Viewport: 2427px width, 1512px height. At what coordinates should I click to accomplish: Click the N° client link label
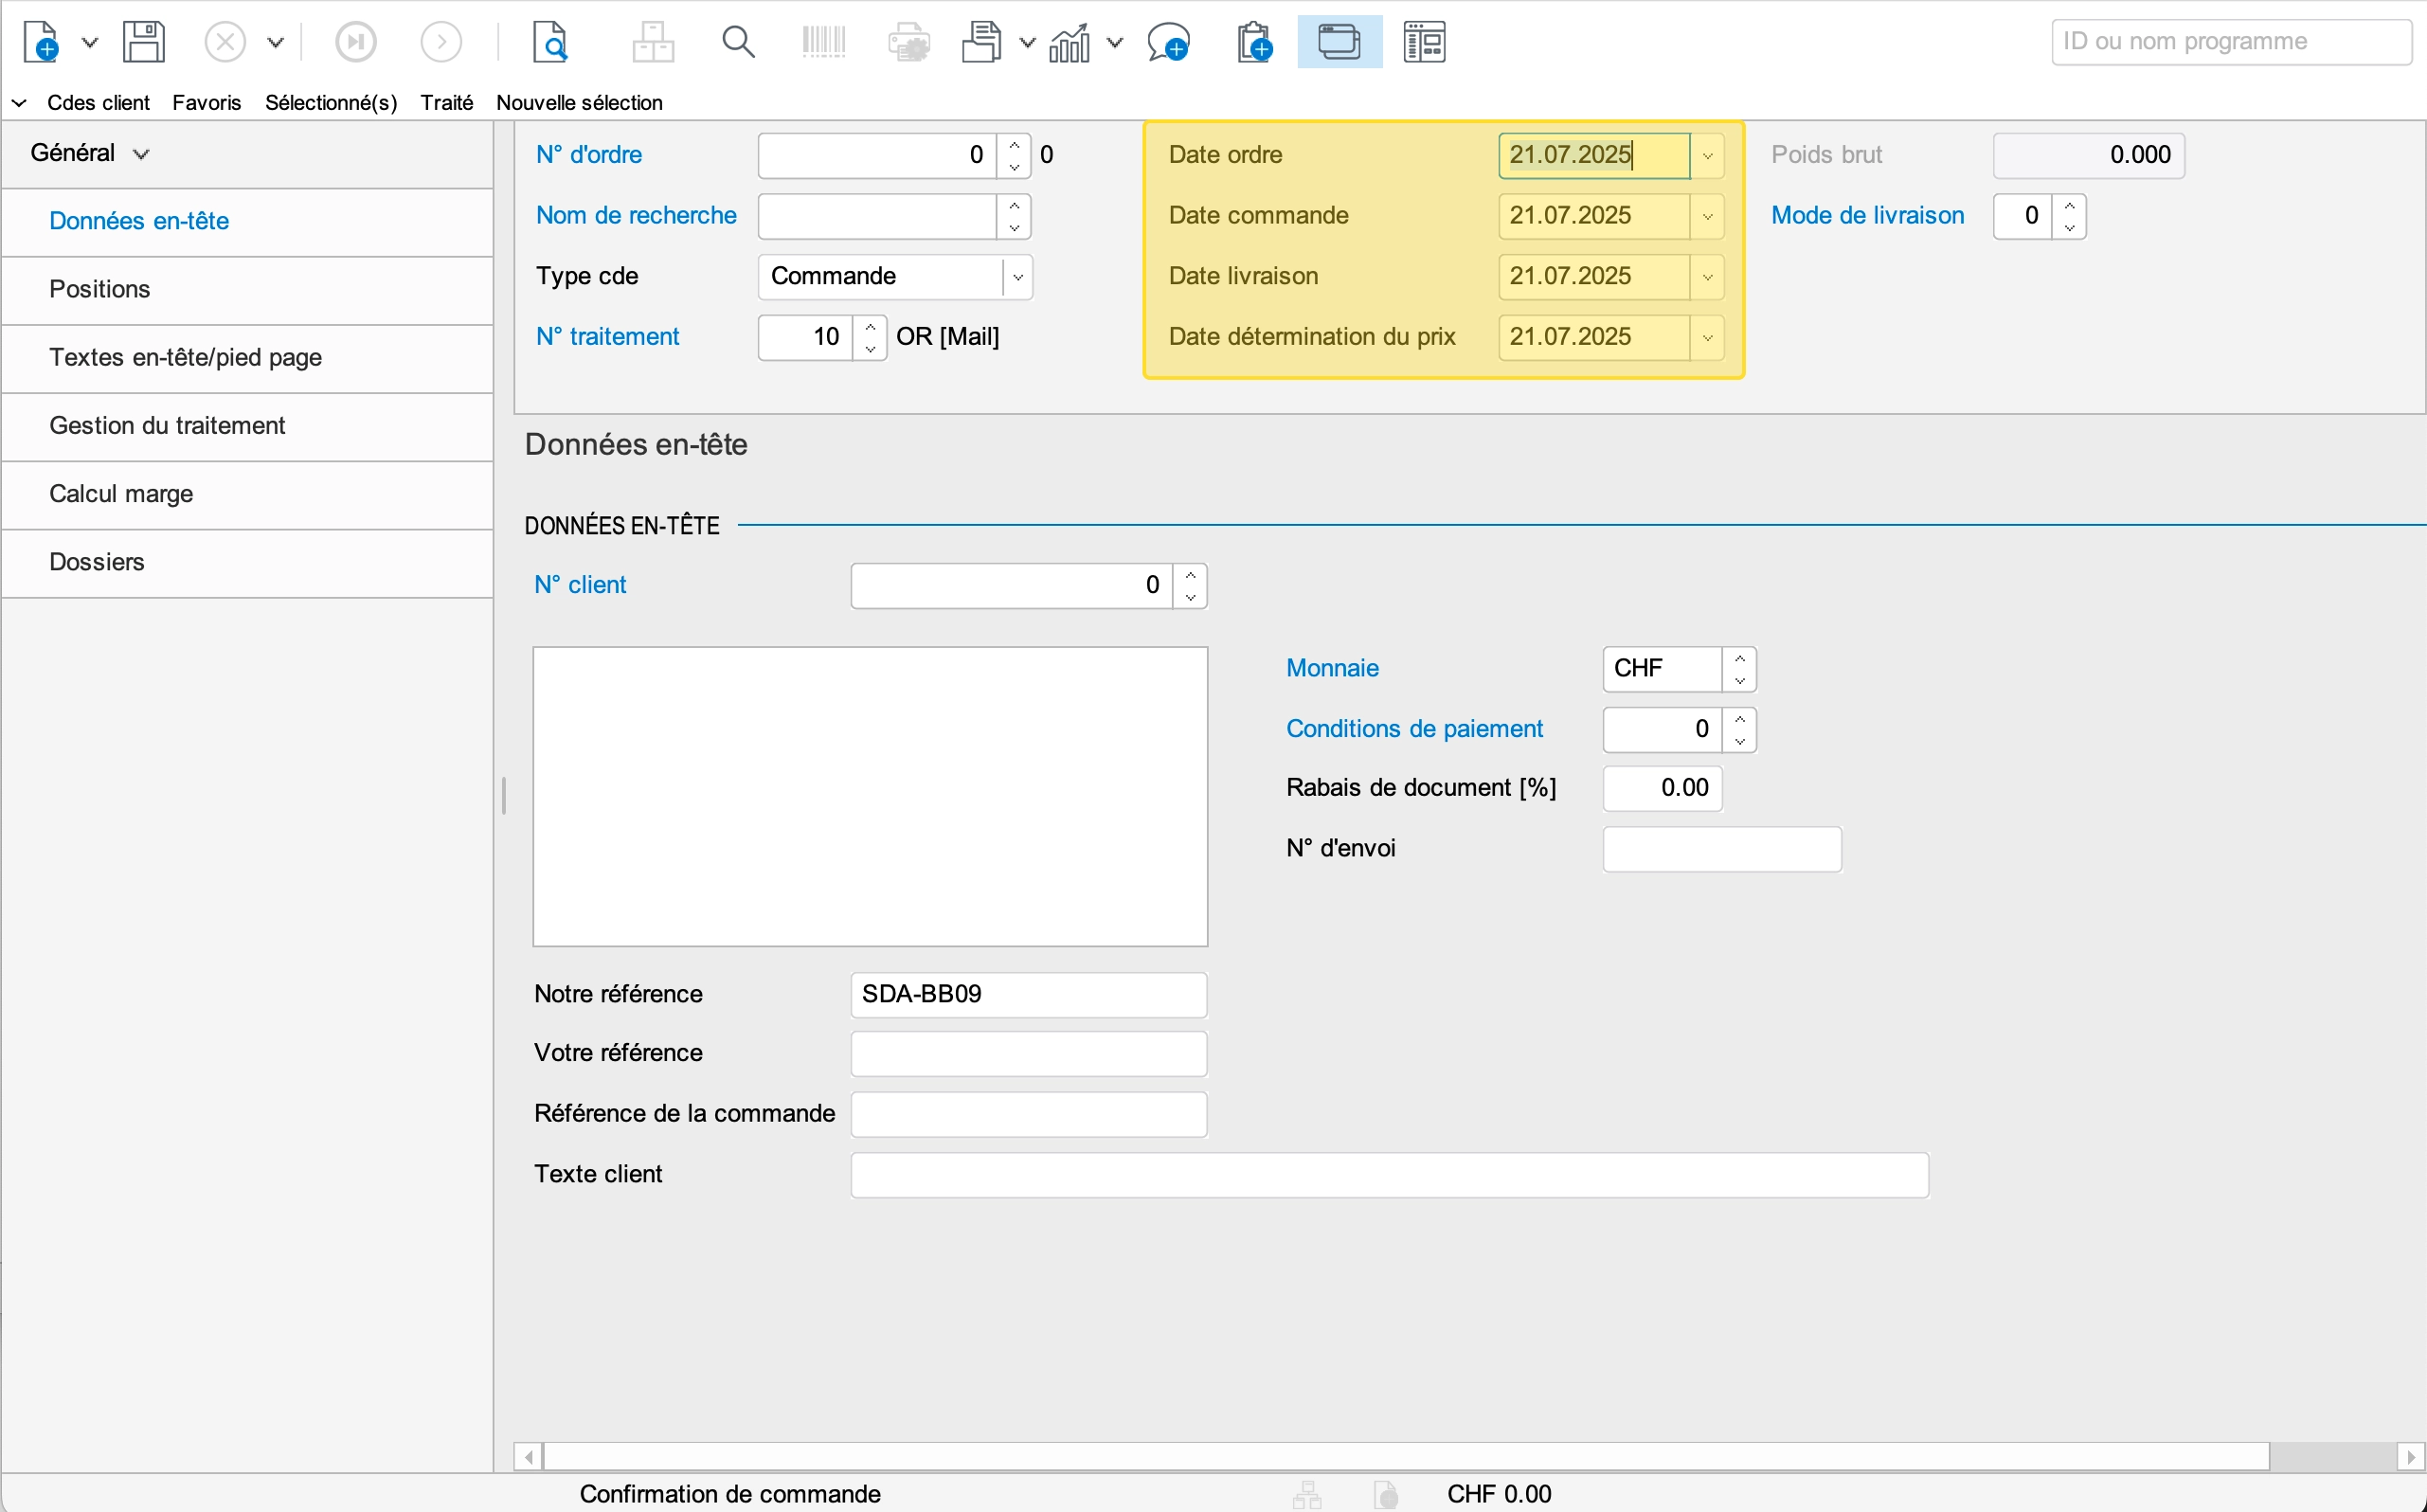[x=580, y=585]
